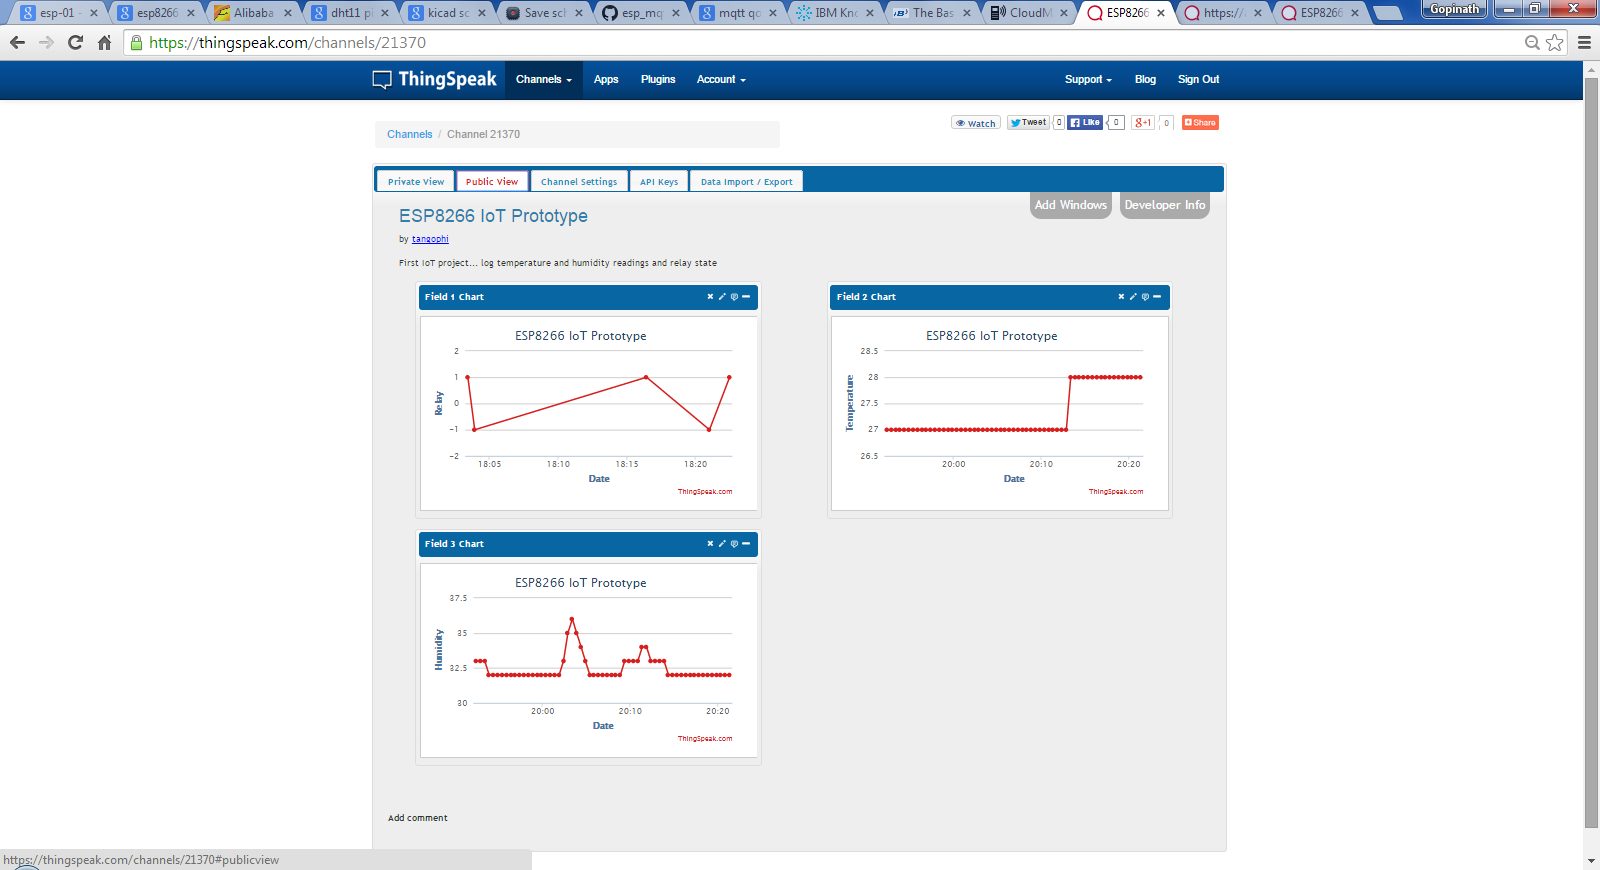Screen dimensions: 1600x870
Task: Click Sign Out in the navbar
Action: pyautogui.click(x=1198, y=80)
